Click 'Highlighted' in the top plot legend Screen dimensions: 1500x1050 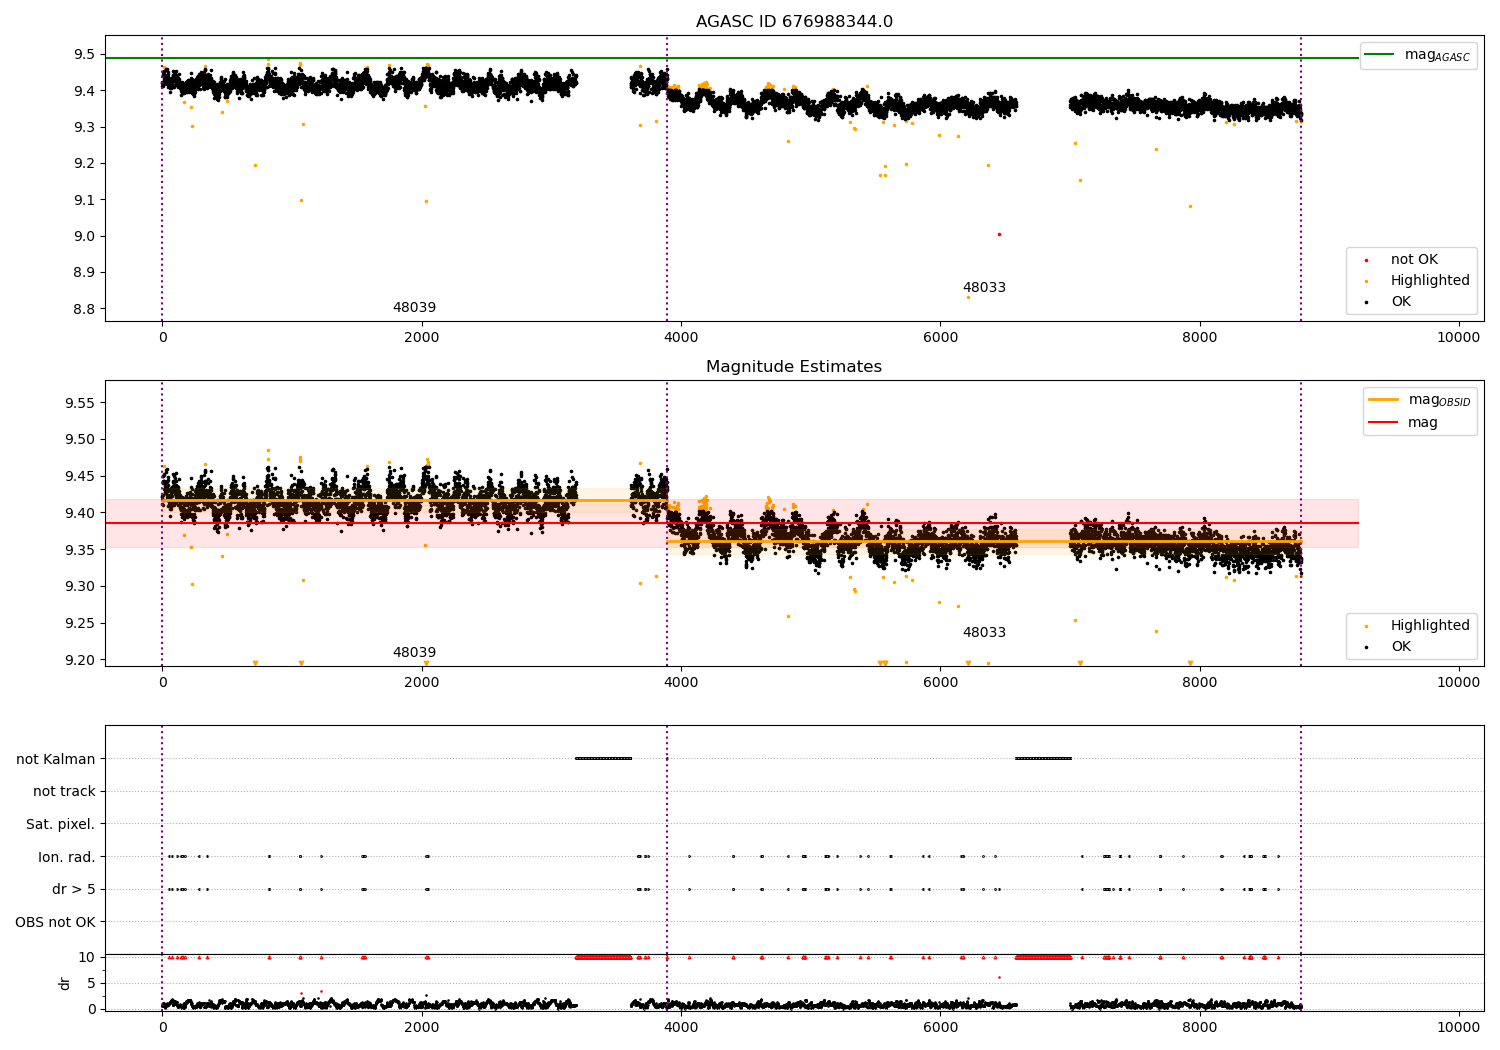(x=1430, y=281)
